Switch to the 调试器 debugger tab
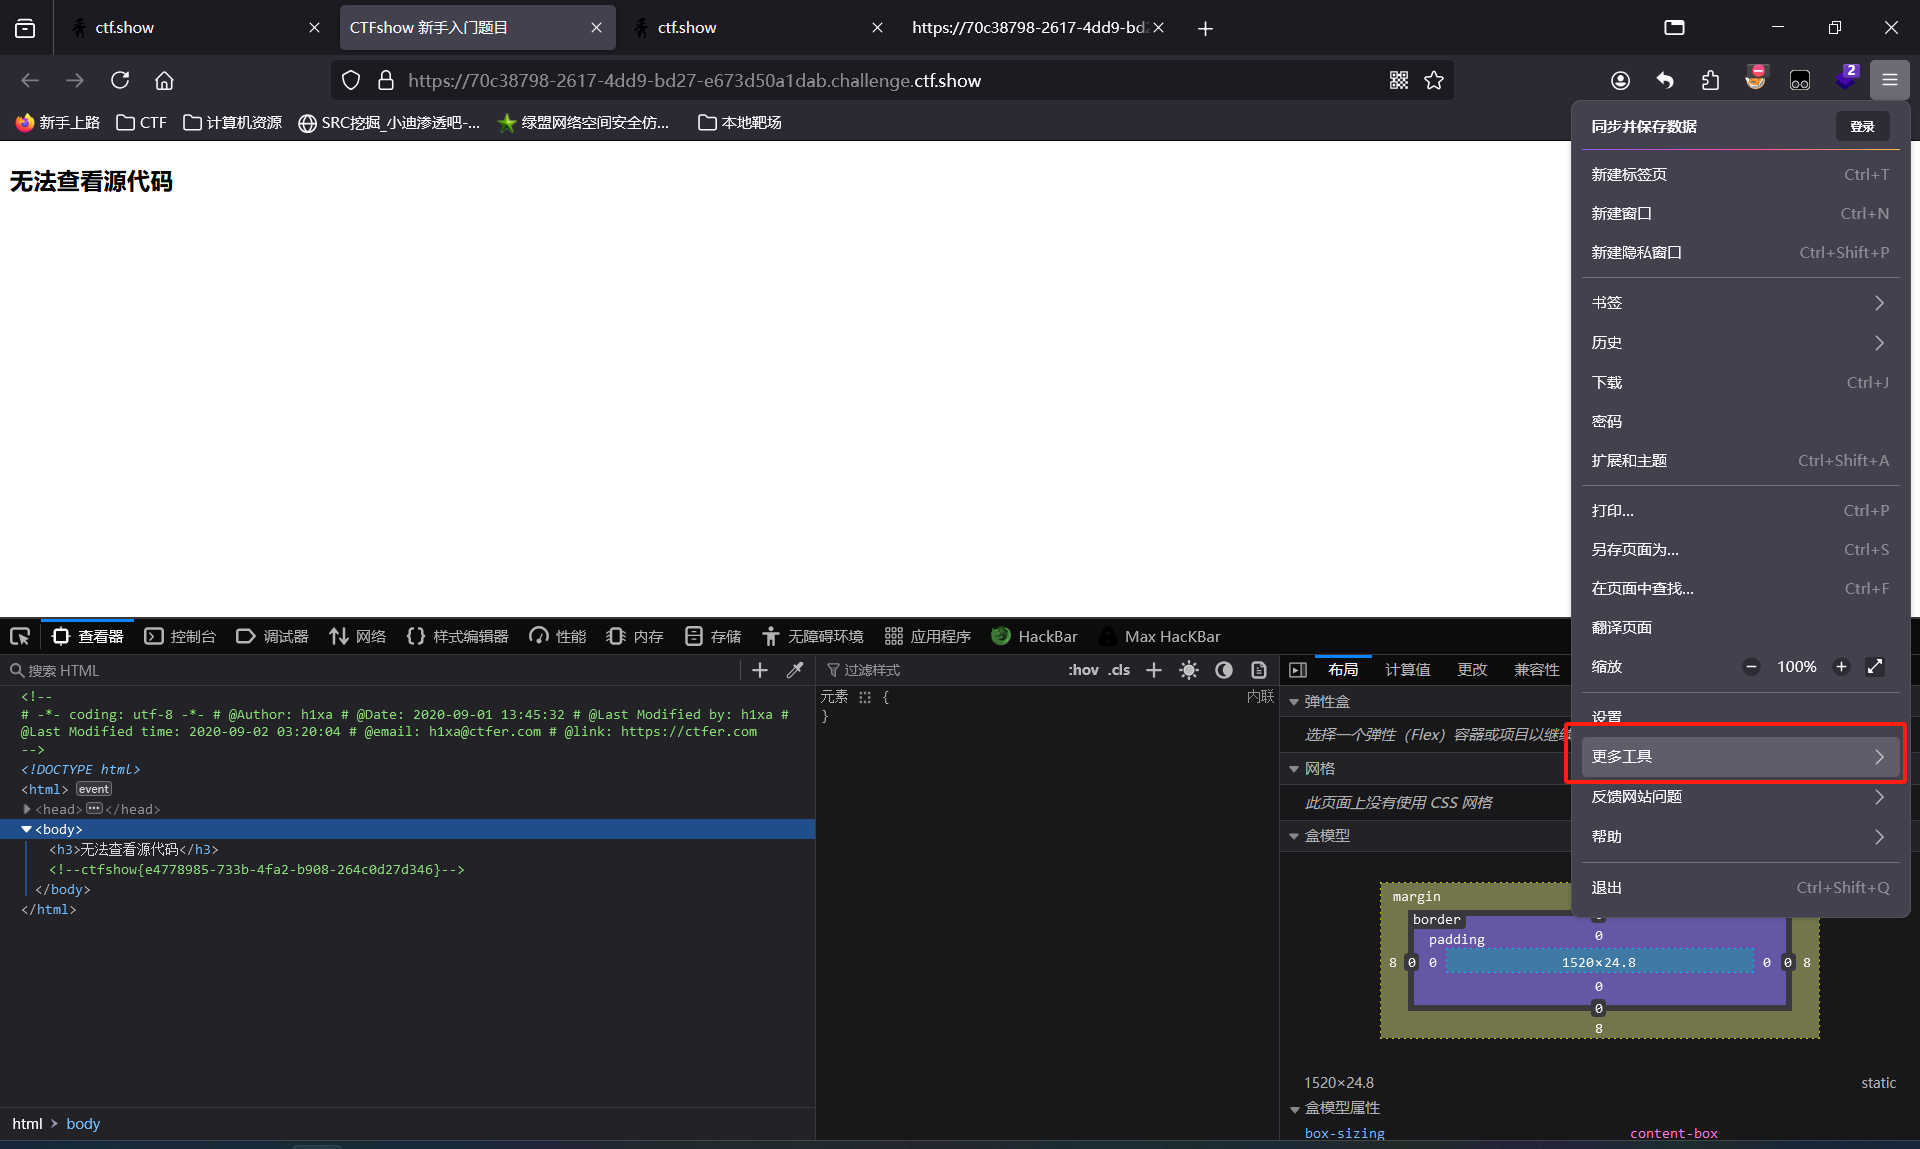This screenshot has width=1920, height=1149. (272, 636)
